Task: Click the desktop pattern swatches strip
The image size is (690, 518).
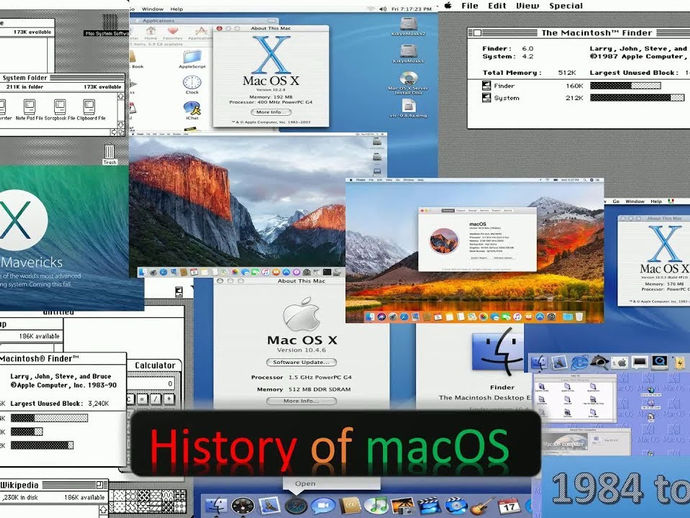Action: (147, 501)
